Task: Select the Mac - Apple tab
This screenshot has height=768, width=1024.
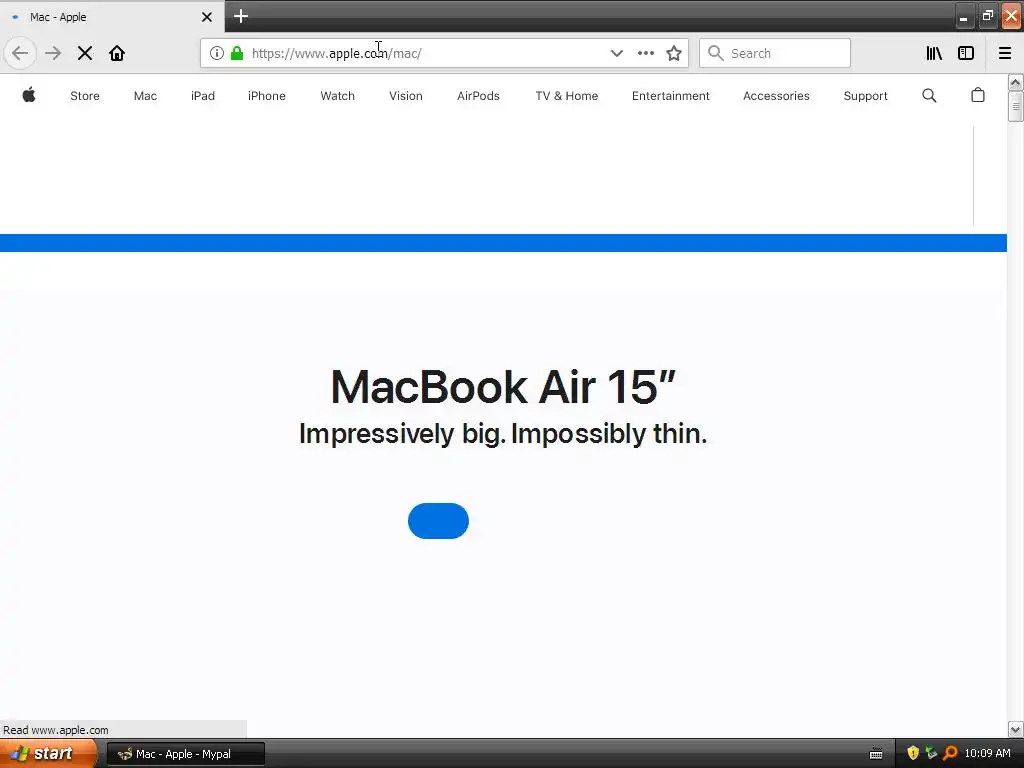Action: click(x=112, y=17)
